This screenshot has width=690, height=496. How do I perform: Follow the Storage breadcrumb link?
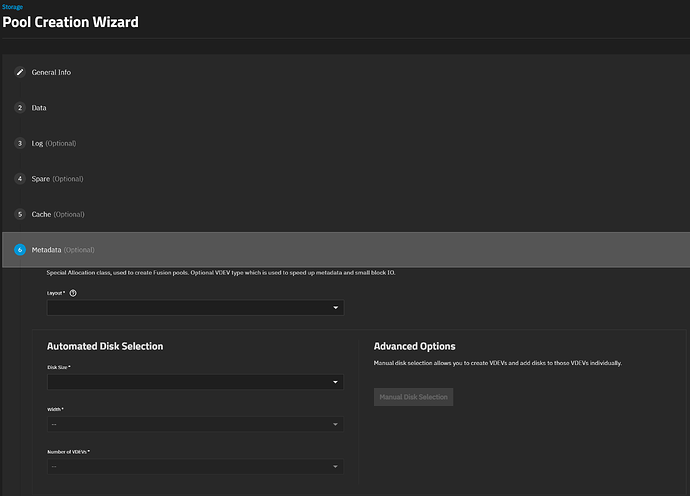coord(12,7)
